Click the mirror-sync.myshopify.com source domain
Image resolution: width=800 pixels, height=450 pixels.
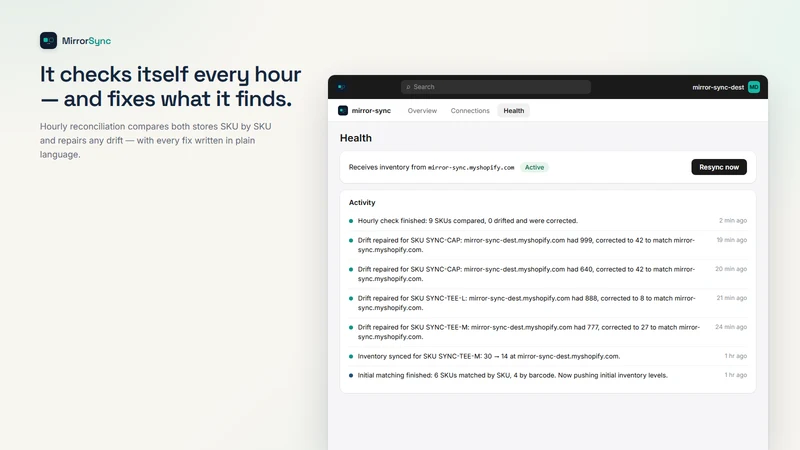pyautogui.click(x=471, y=167)
